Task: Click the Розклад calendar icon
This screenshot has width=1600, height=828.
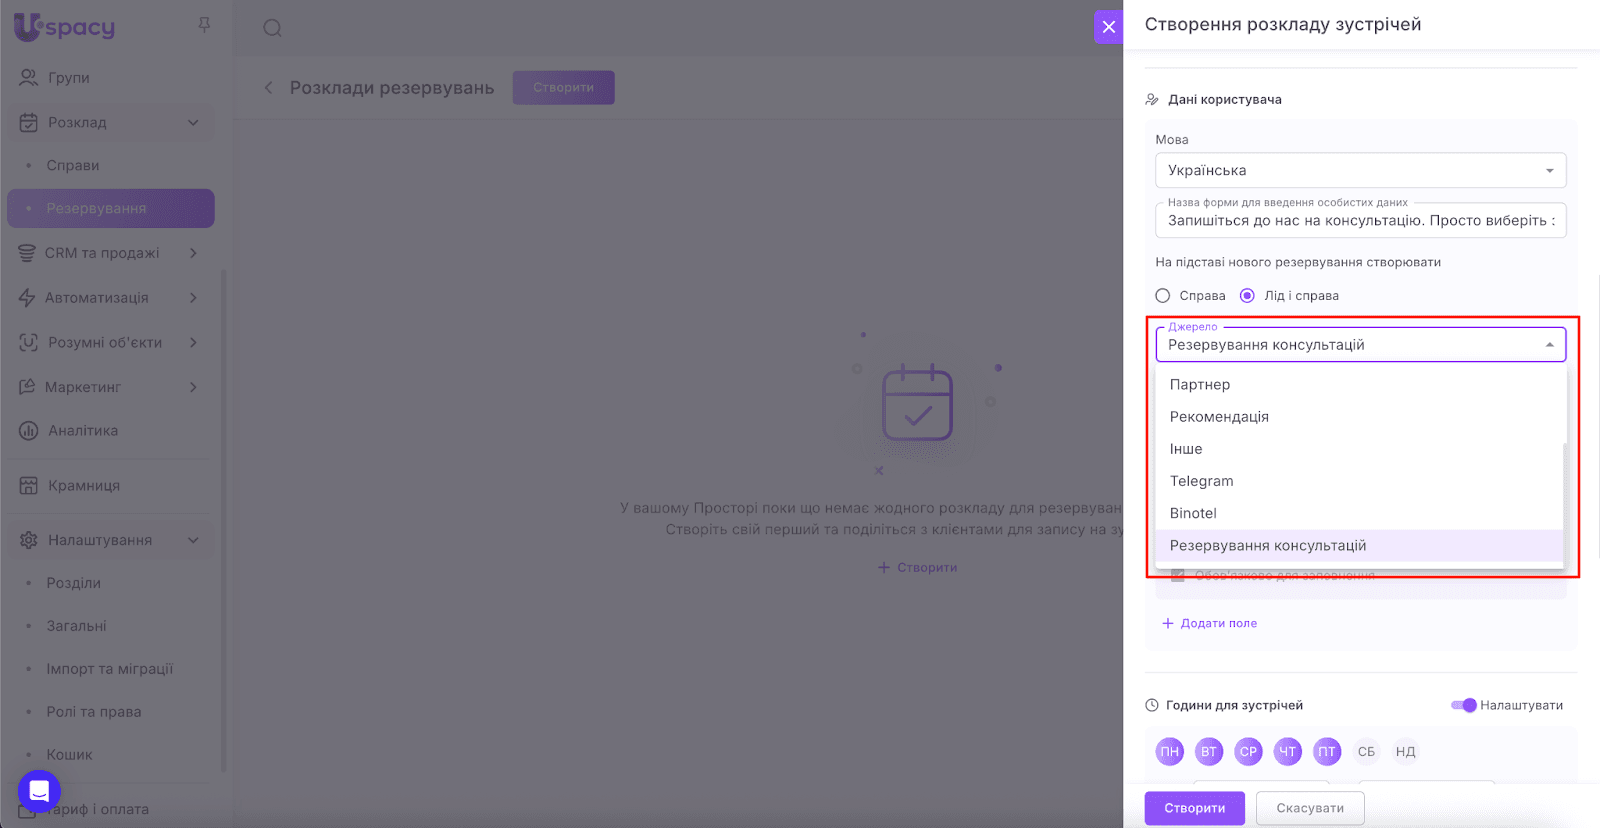Action: click(x=28, y=122)
